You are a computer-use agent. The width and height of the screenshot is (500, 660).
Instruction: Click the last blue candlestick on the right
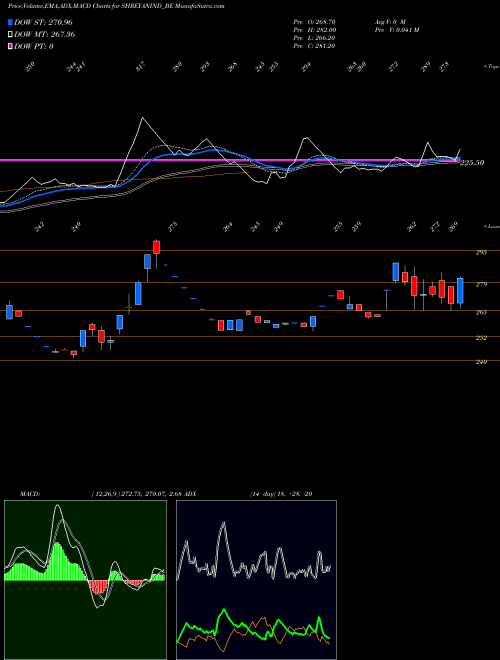(x=460, y=290)
